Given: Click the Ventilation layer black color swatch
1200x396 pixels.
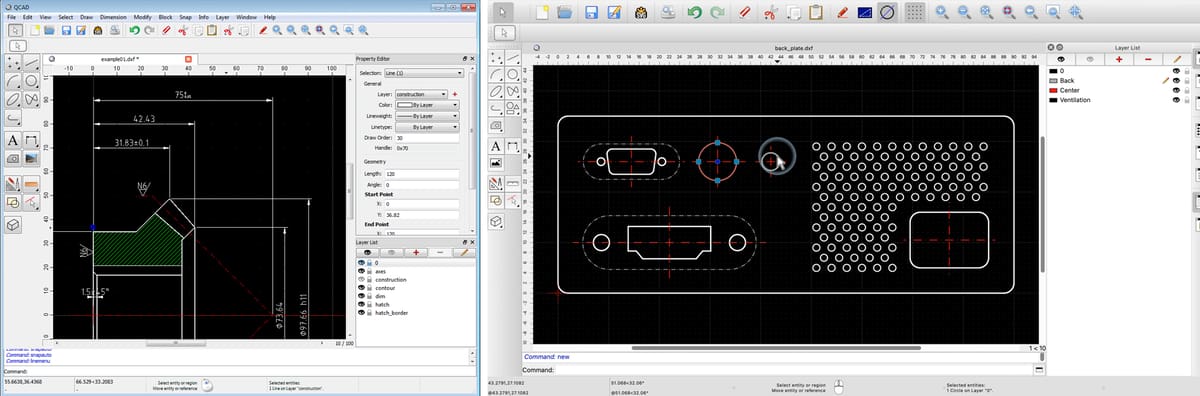Looking at the screenshot, I should [x=1053, y=100].
